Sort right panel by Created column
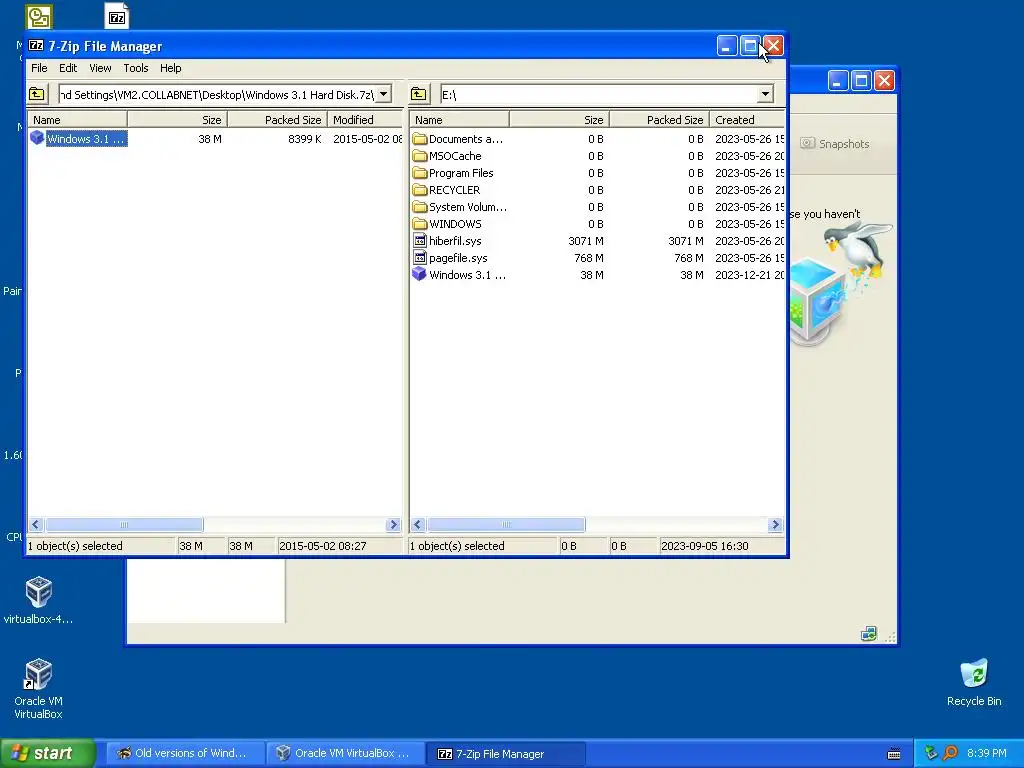Viewport: 1024px width, 768px height. tap(746, 120)
